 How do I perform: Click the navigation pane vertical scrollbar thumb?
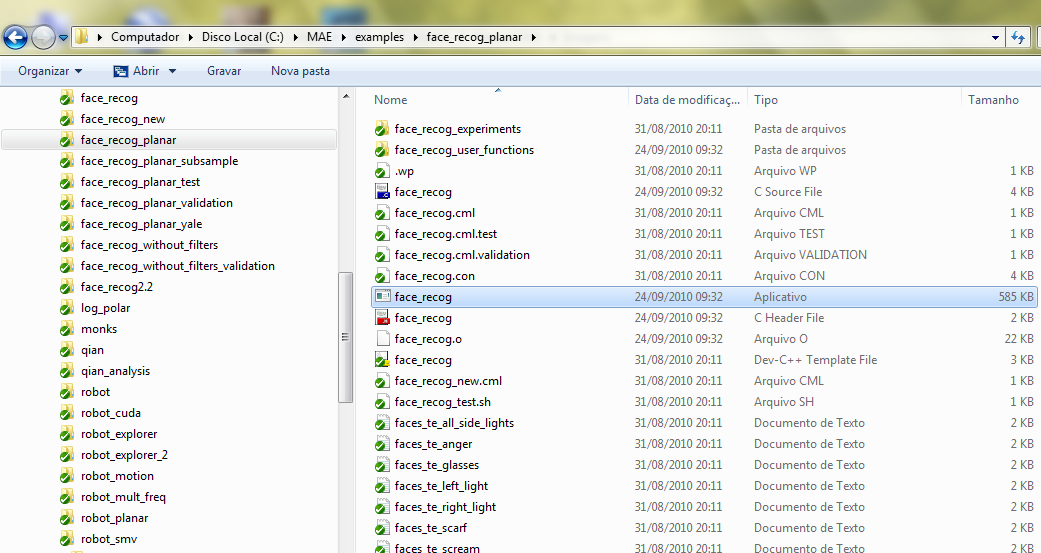point(345,337)
